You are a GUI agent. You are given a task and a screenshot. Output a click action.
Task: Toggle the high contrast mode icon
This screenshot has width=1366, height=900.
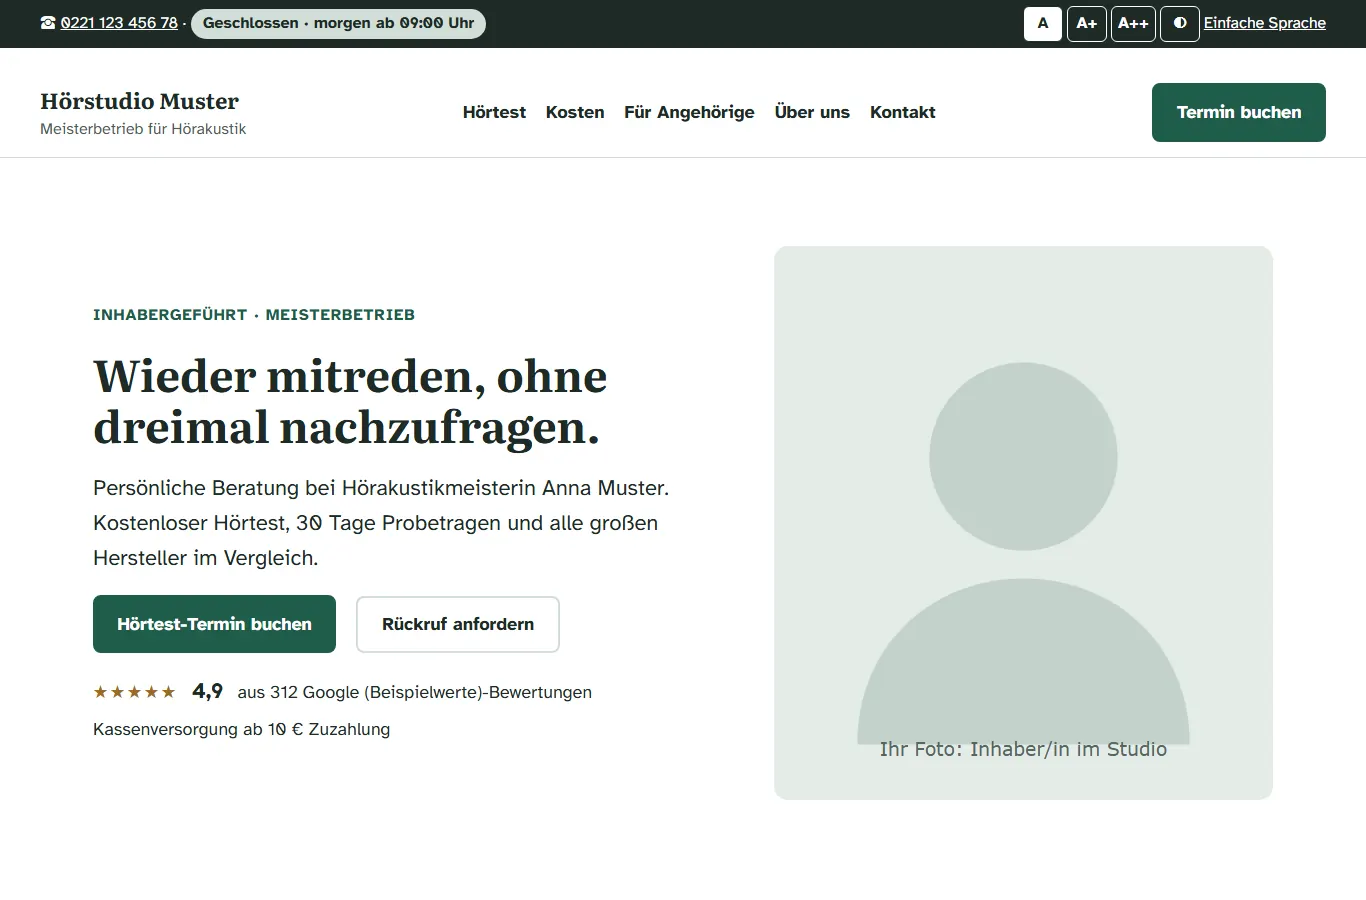pos(1180,24)
